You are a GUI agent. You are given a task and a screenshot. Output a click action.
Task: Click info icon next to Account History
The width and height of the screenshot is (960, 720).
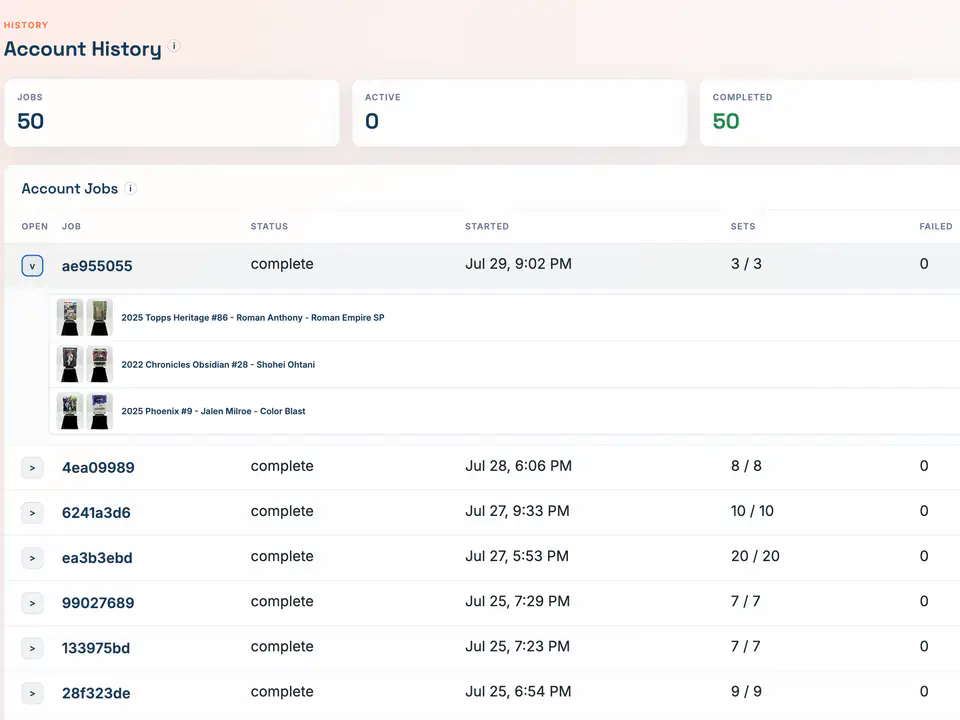(x=174, y=46)
